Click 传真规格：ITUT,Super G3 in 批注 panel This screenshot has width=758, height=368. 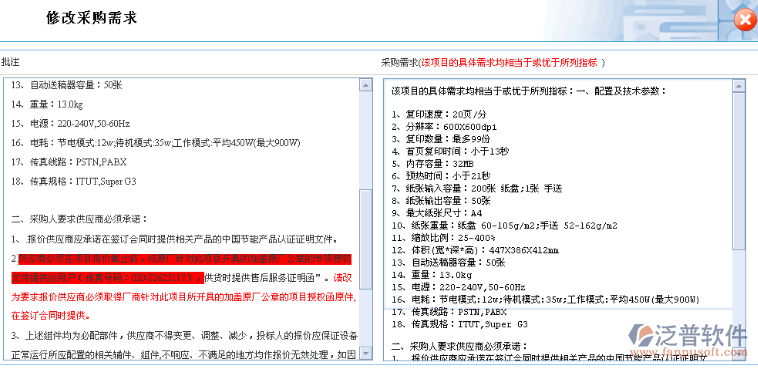coord(74,181)
